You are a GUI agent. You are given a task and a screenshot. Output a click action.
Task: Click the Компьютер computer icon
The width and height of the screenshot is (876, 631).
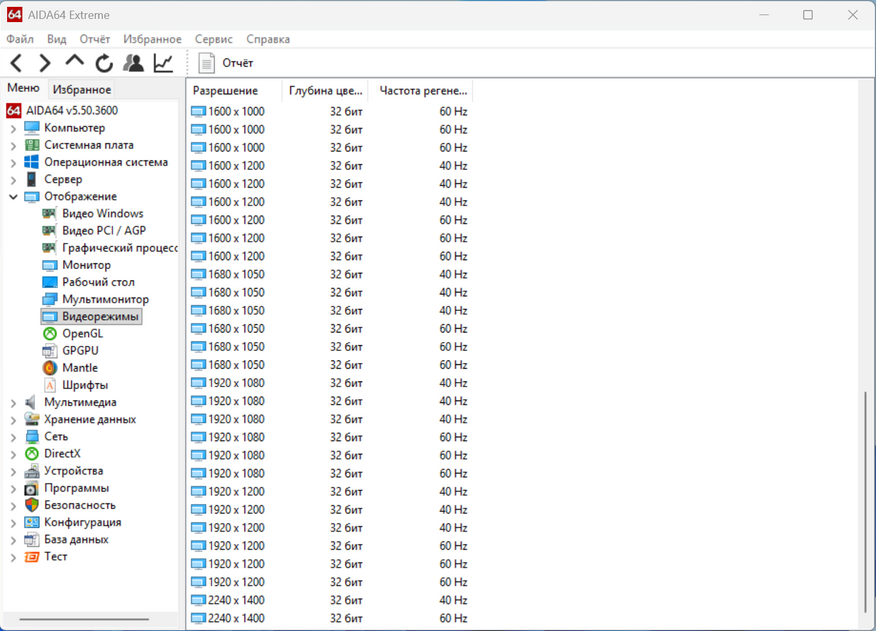(31, 127)
